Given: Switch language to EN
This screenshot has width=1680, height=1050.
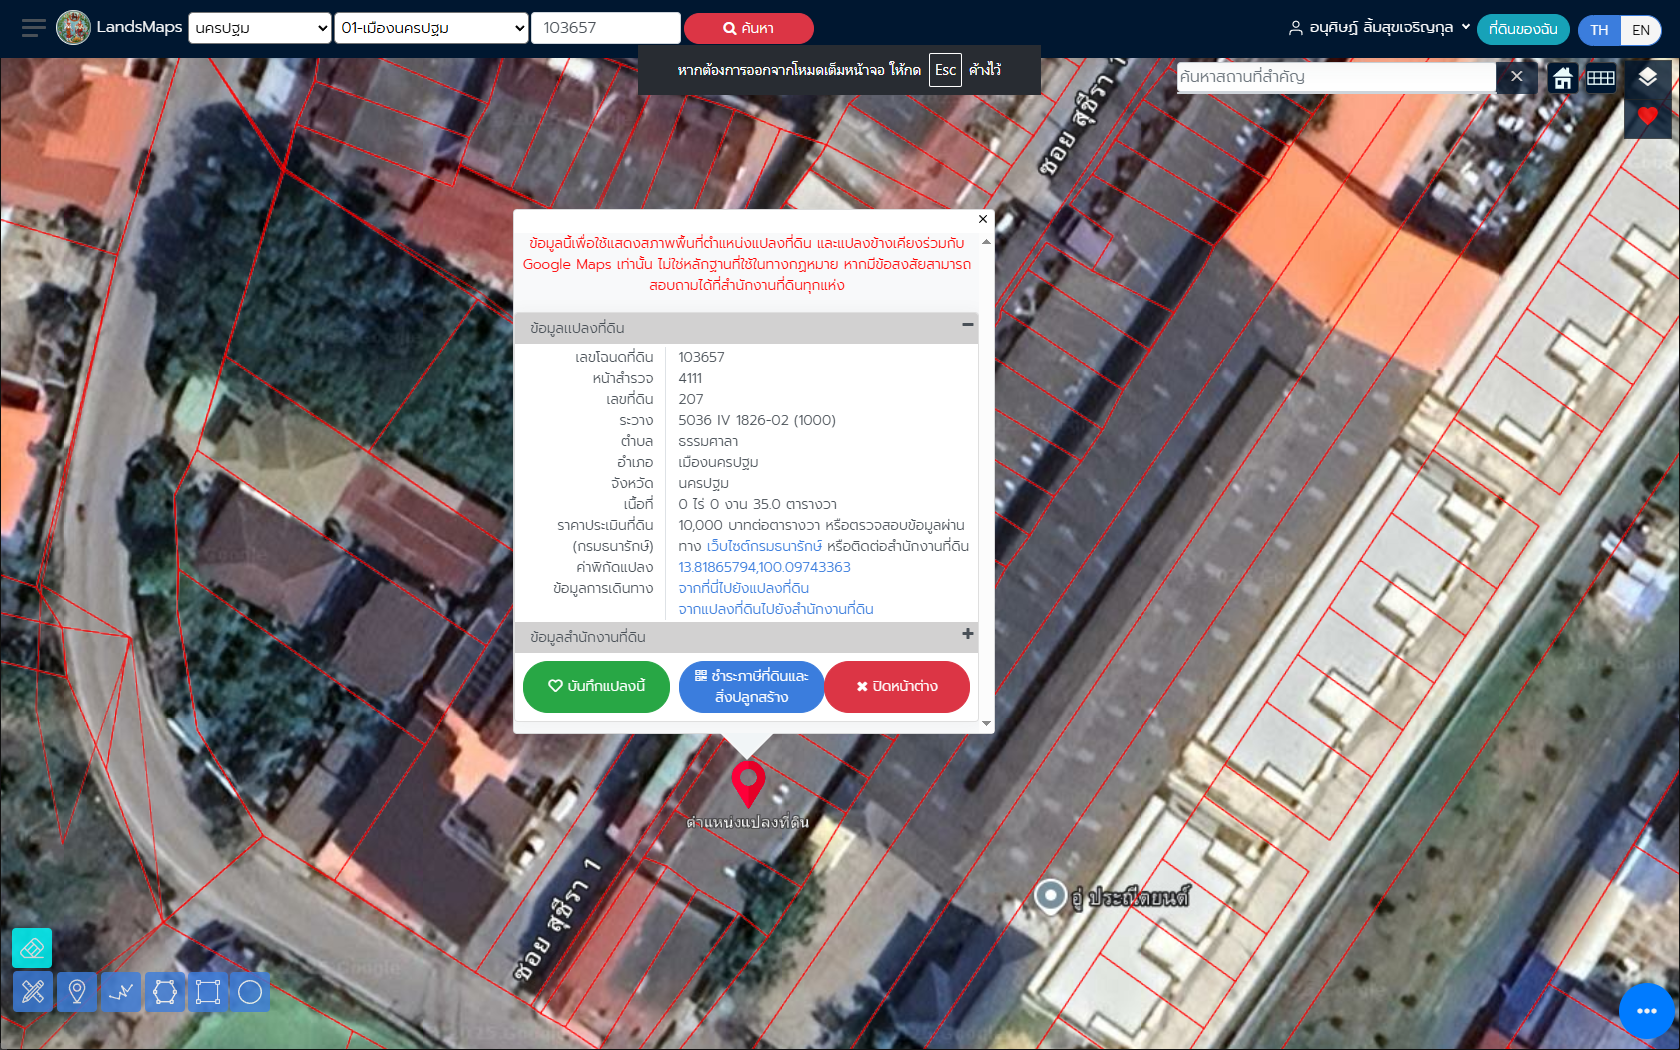Looking at the screenshot, I should pyautogui.click(x=1641, y=30).
